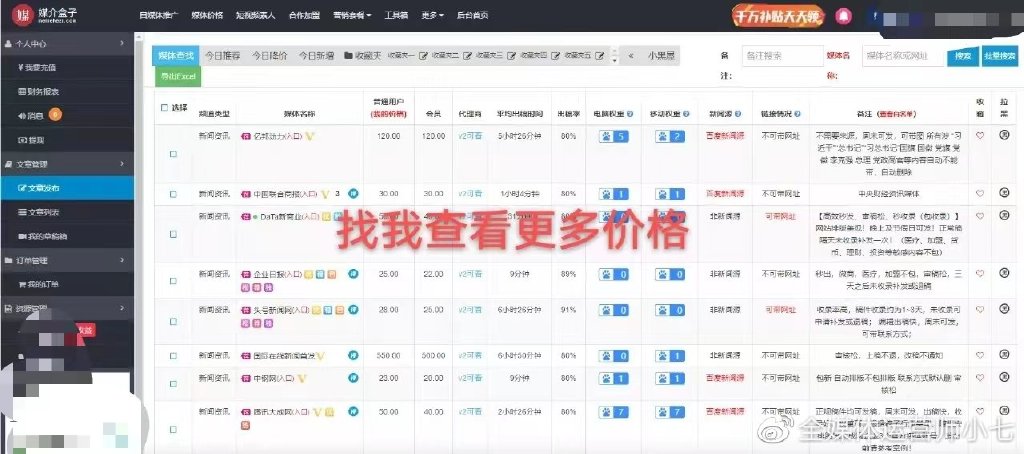Open 合作加盟 in top navigation

point(304,15)
